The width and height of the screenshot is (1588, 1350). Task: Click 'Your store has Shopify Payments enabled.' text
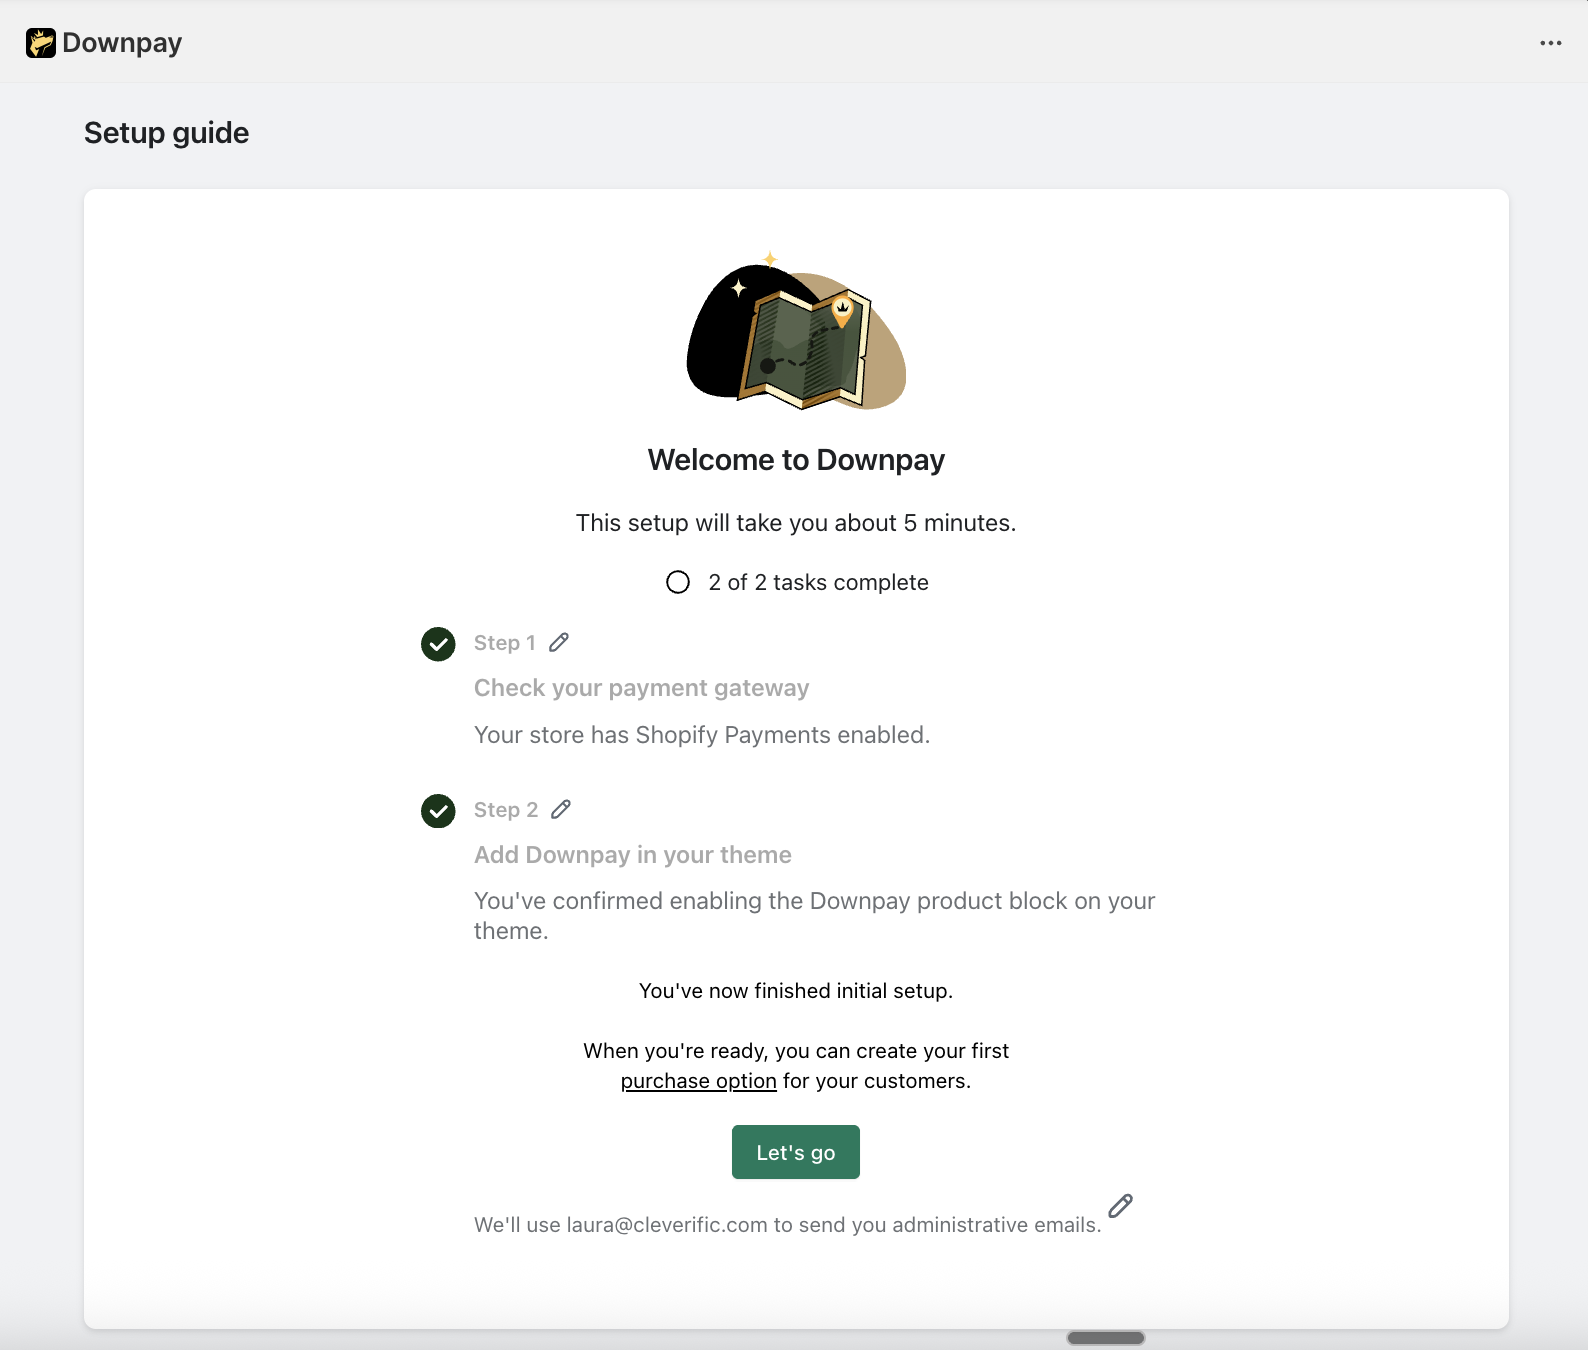click(x=702, y=735)
